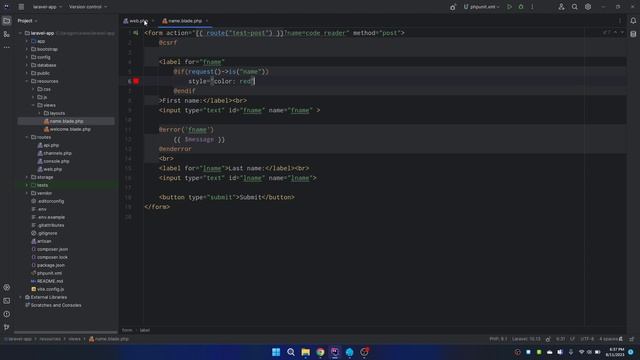The image size is (640, 360).
Task: Open the Problems tool window
Action: pos(7,314)
